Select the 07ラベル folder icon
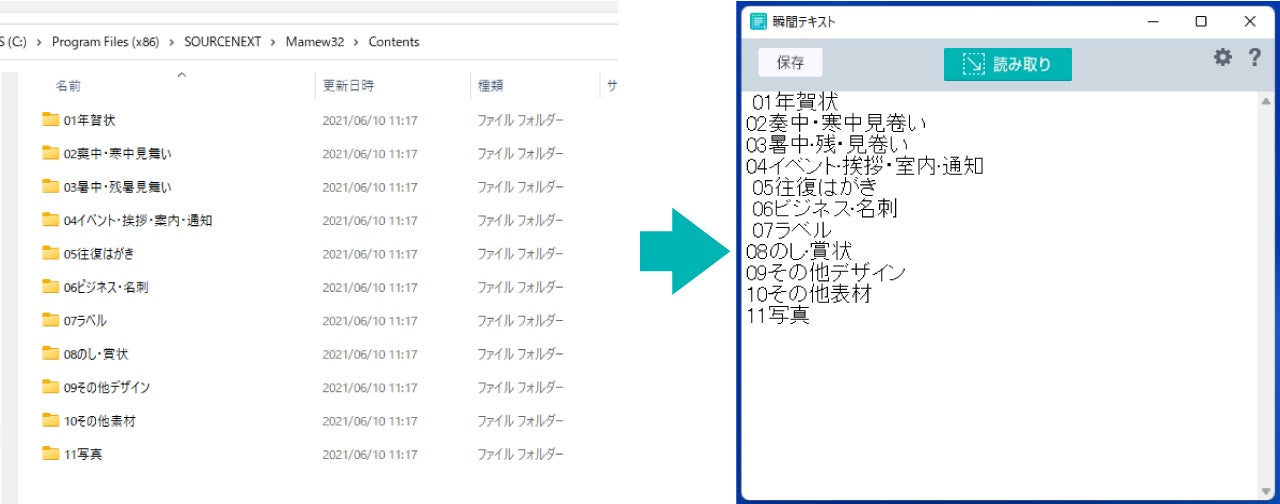Viewport: 1280px width, 504px height. coord(51,320)
